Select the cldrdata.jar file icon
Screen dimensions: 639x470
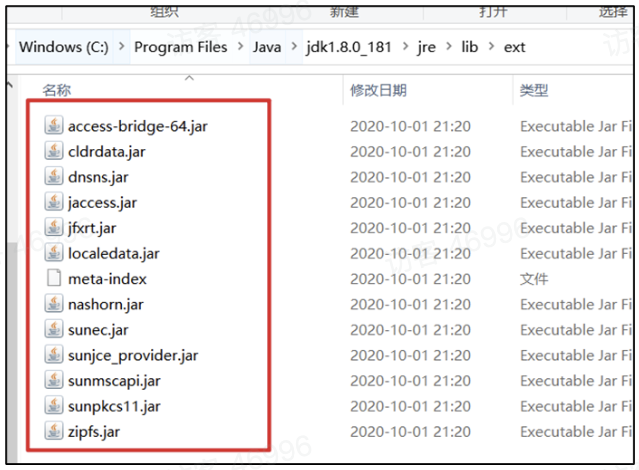[x=54, y=152]
